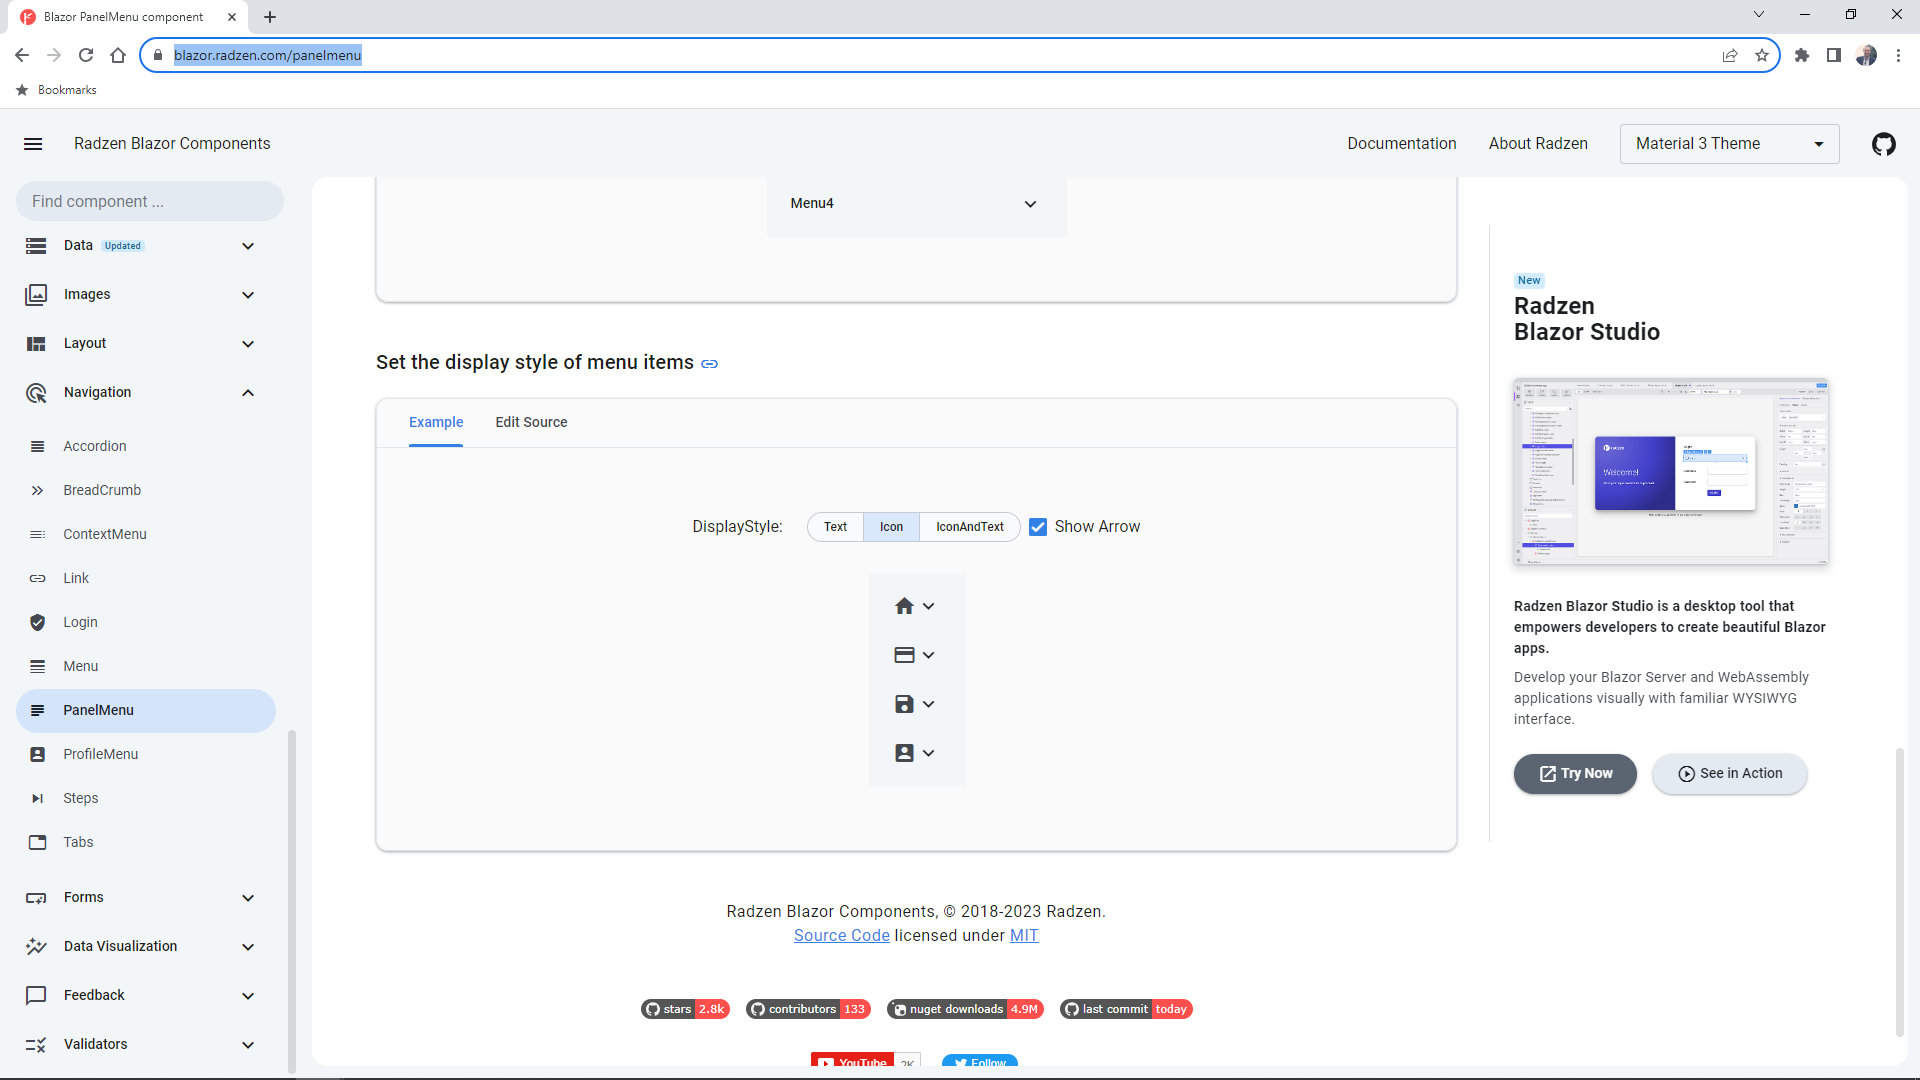
Task: Click the Steps component icon
Action: [x=37, y=798]
